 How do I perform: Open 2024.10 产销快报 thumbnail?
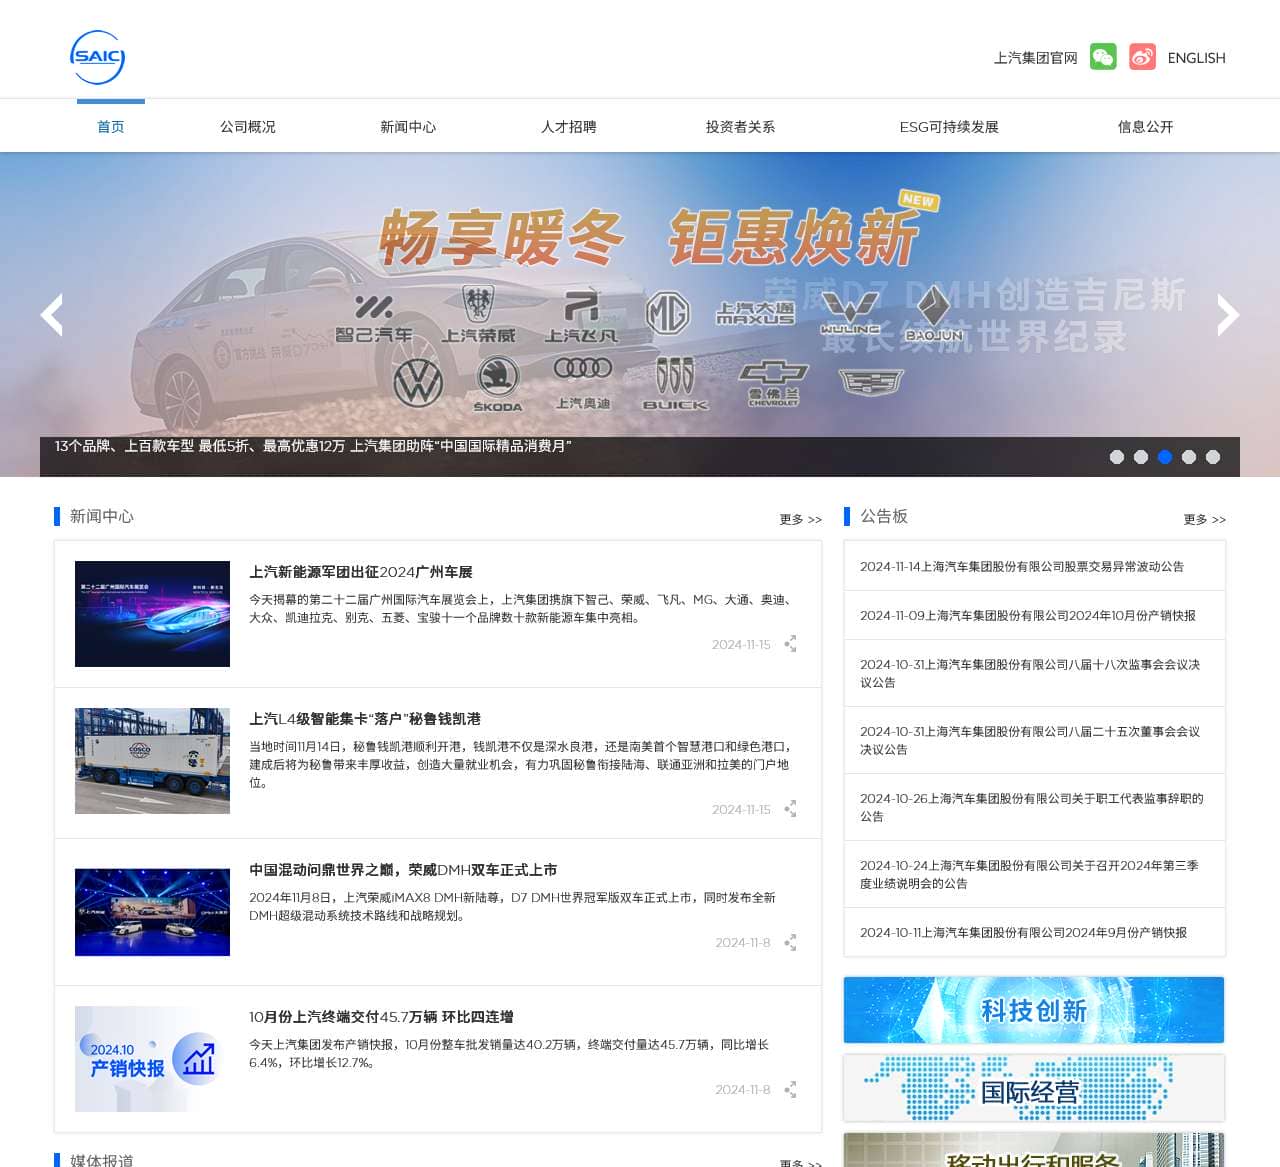click(152, 1059)
